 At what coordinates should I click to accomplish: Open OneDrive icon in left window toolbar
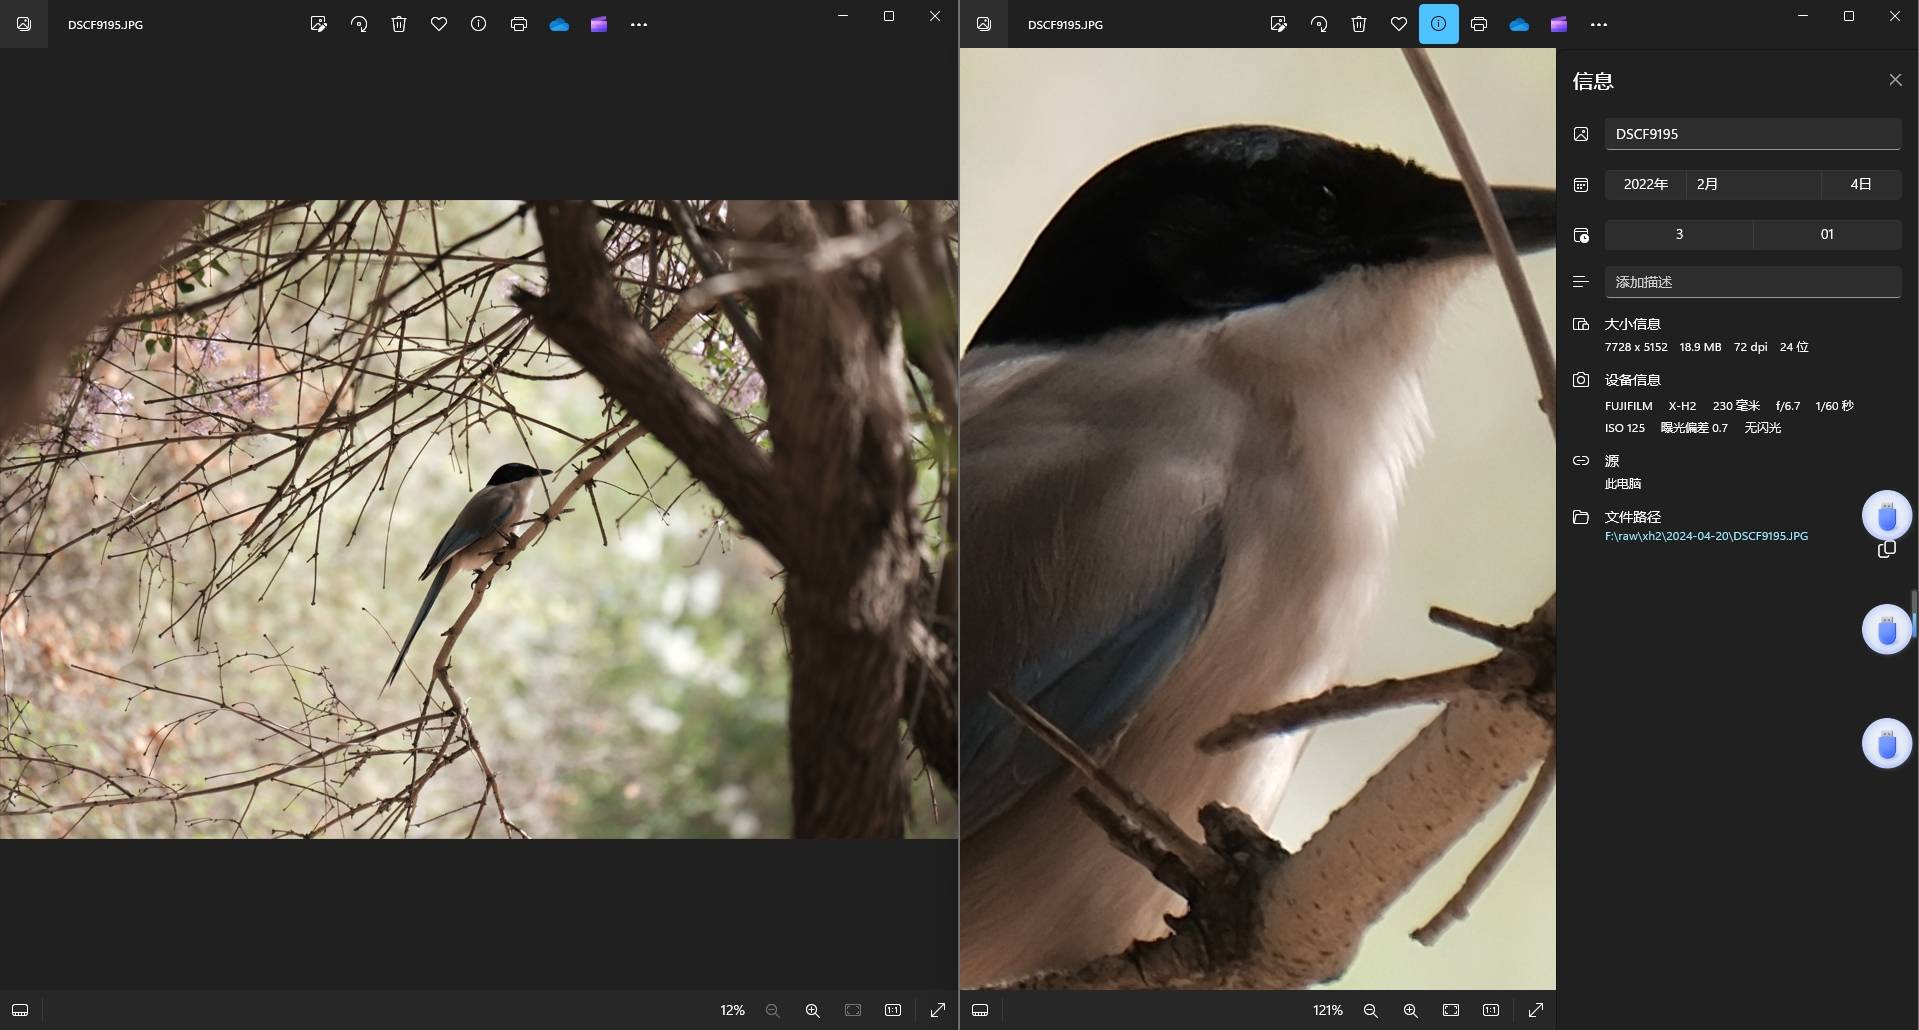tap(559, 24)
